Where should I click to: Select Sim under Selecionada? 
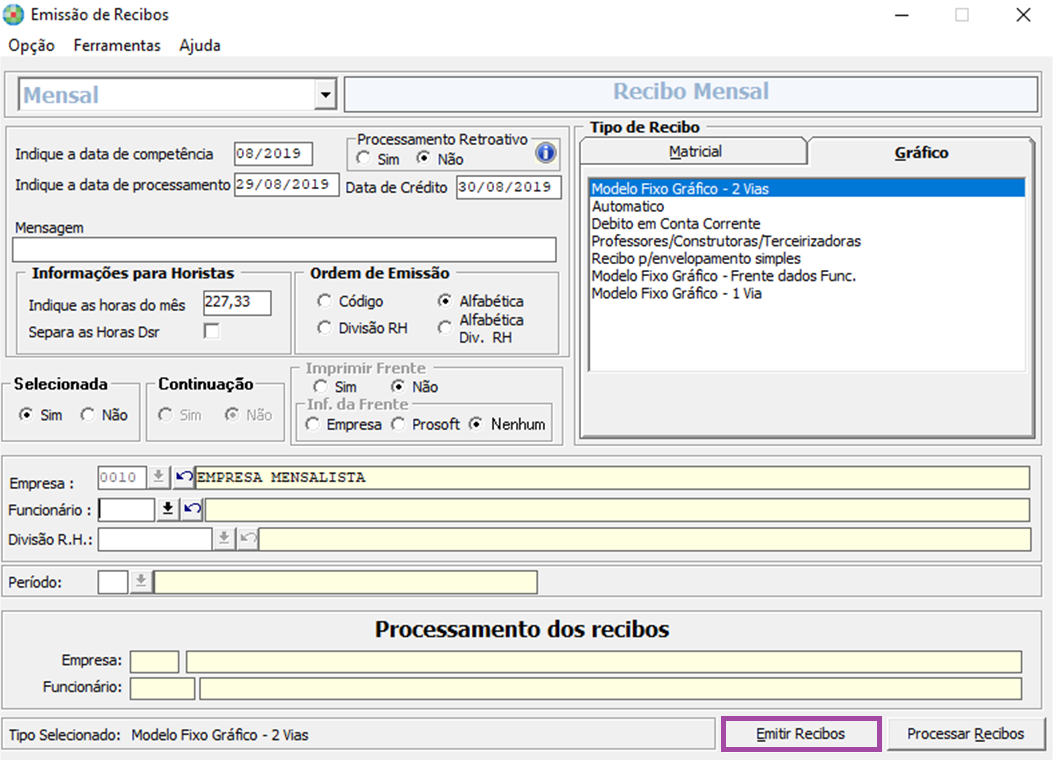tap(26, 415)
